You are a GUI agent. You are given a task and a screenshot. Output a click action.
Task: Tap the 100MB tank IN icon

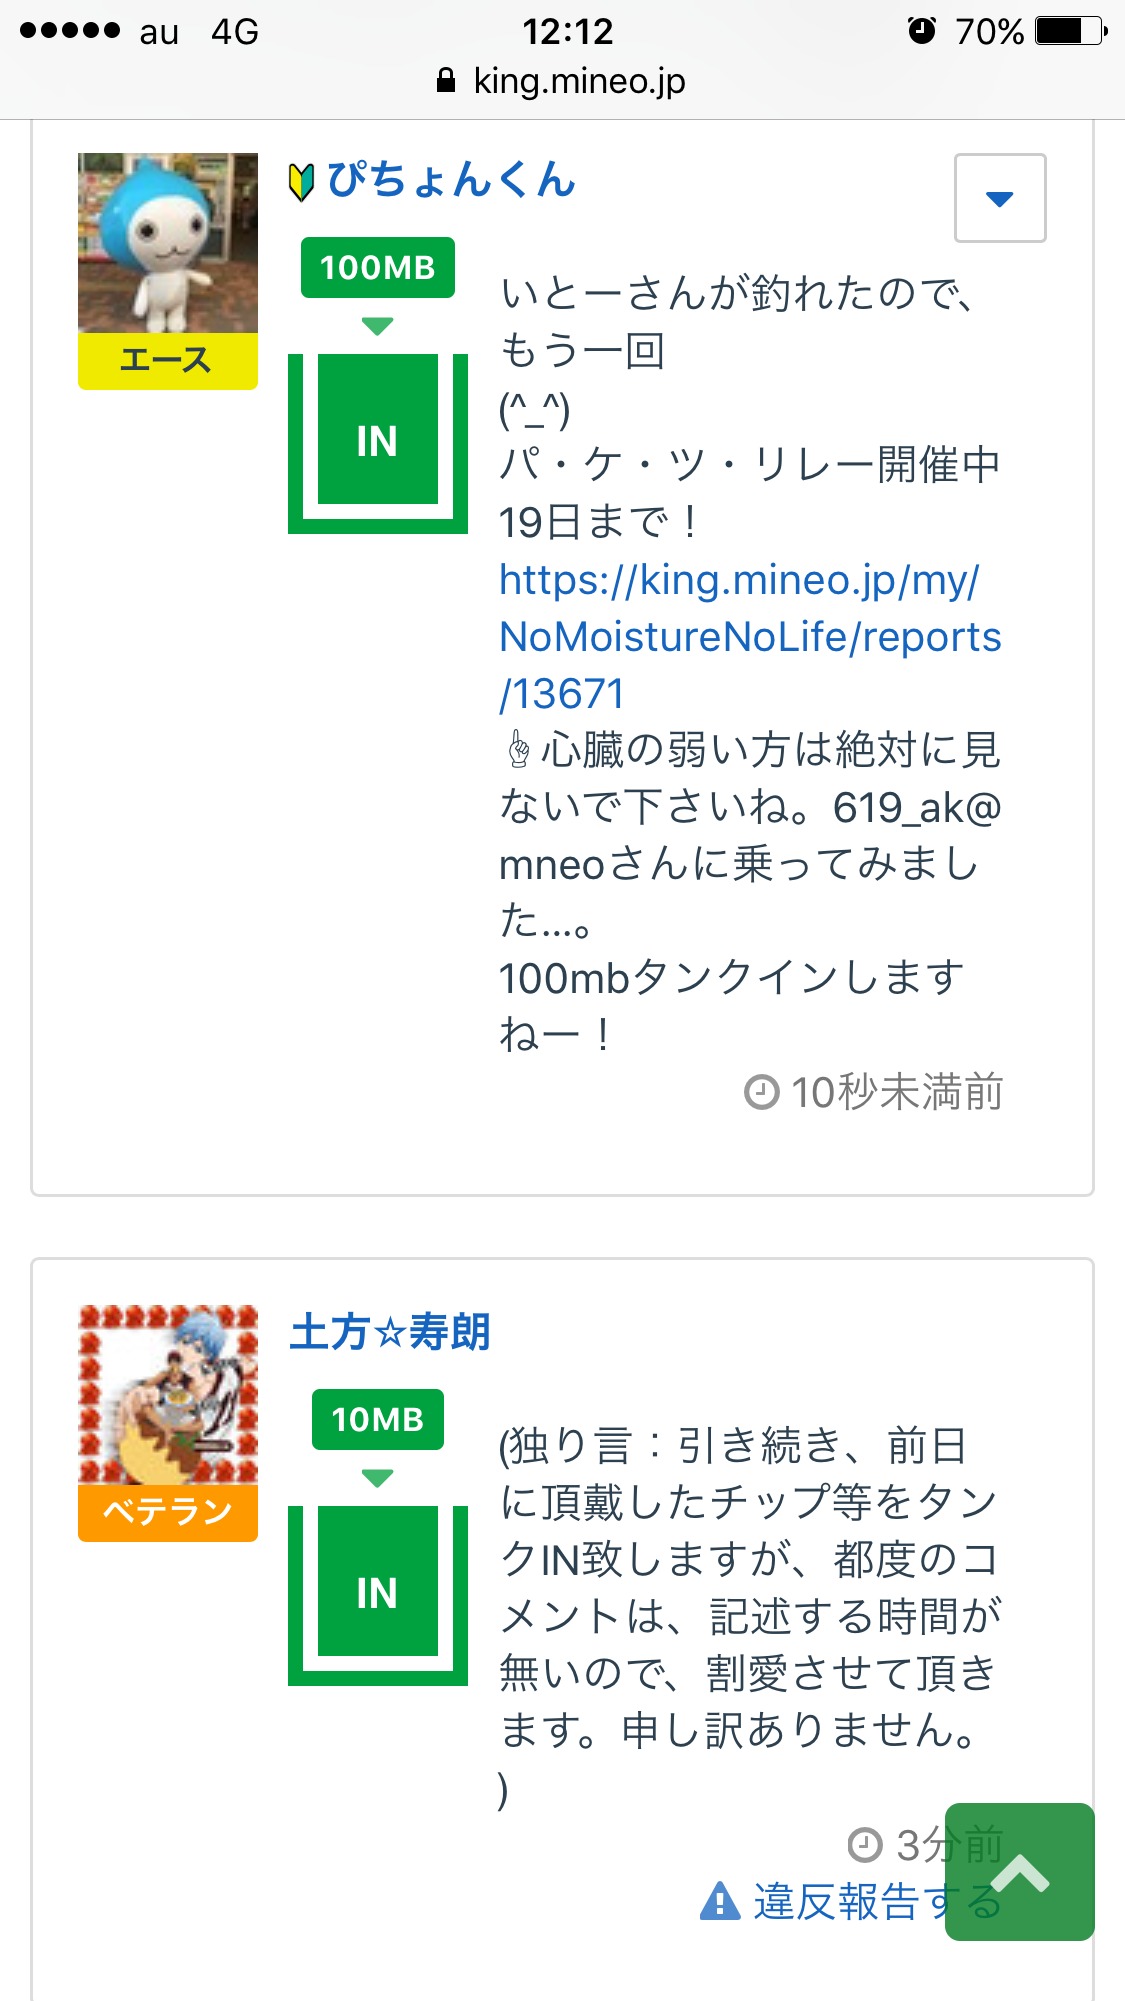tap(377, 443)
